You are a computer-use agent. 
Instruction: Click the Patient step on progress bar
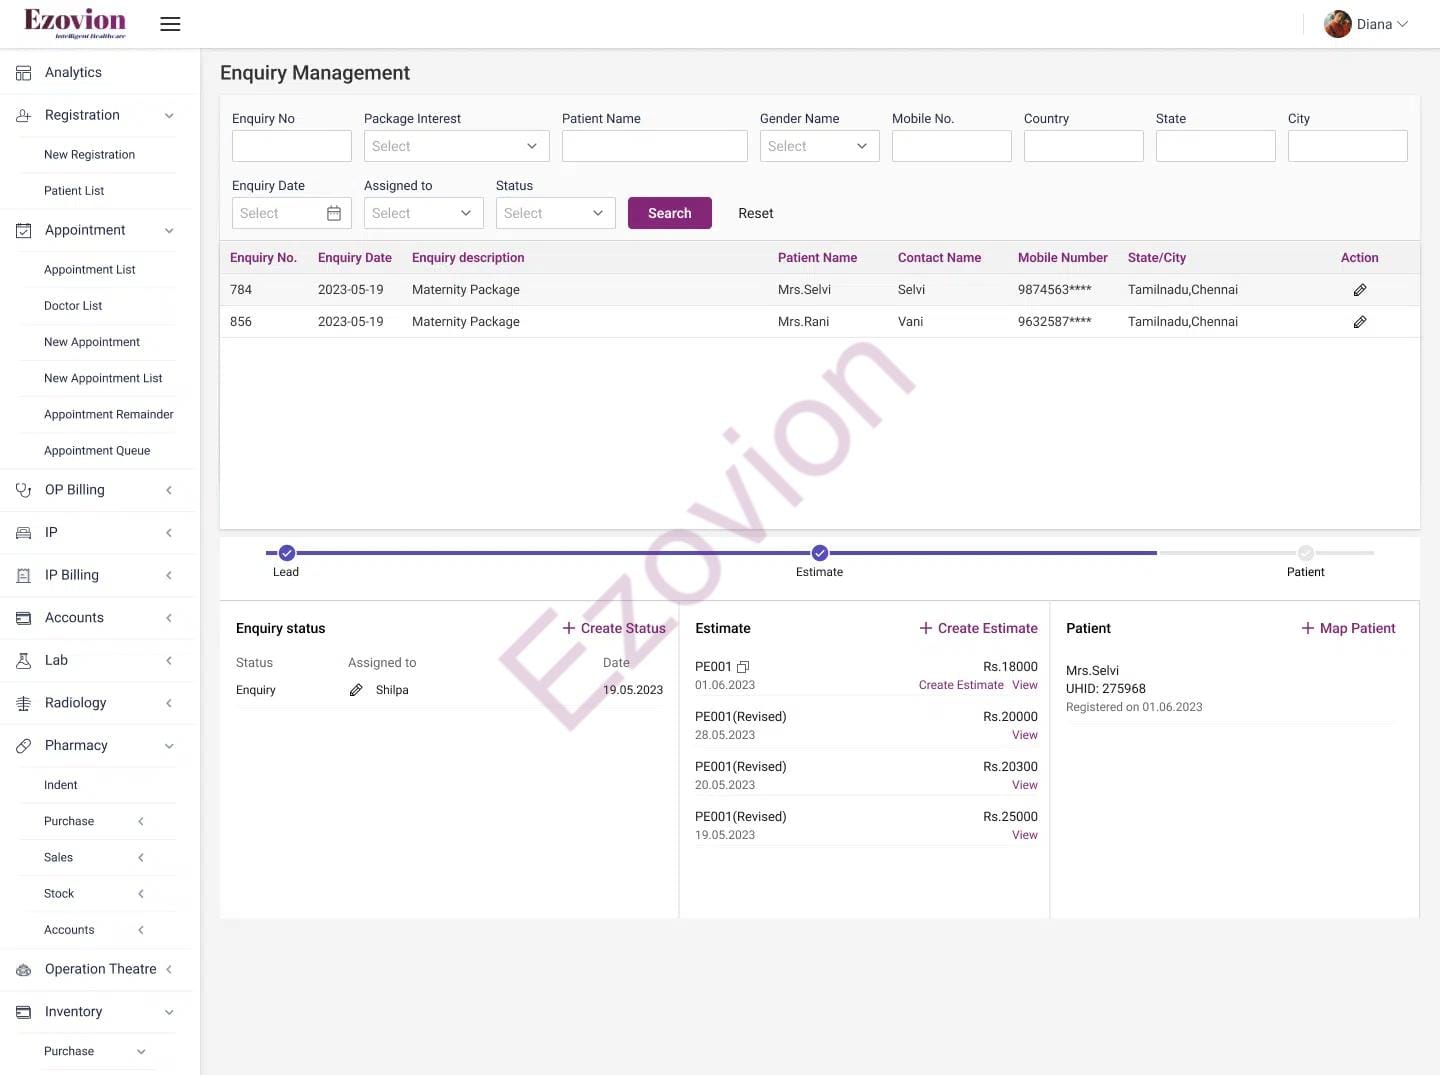click(1305, 553)
